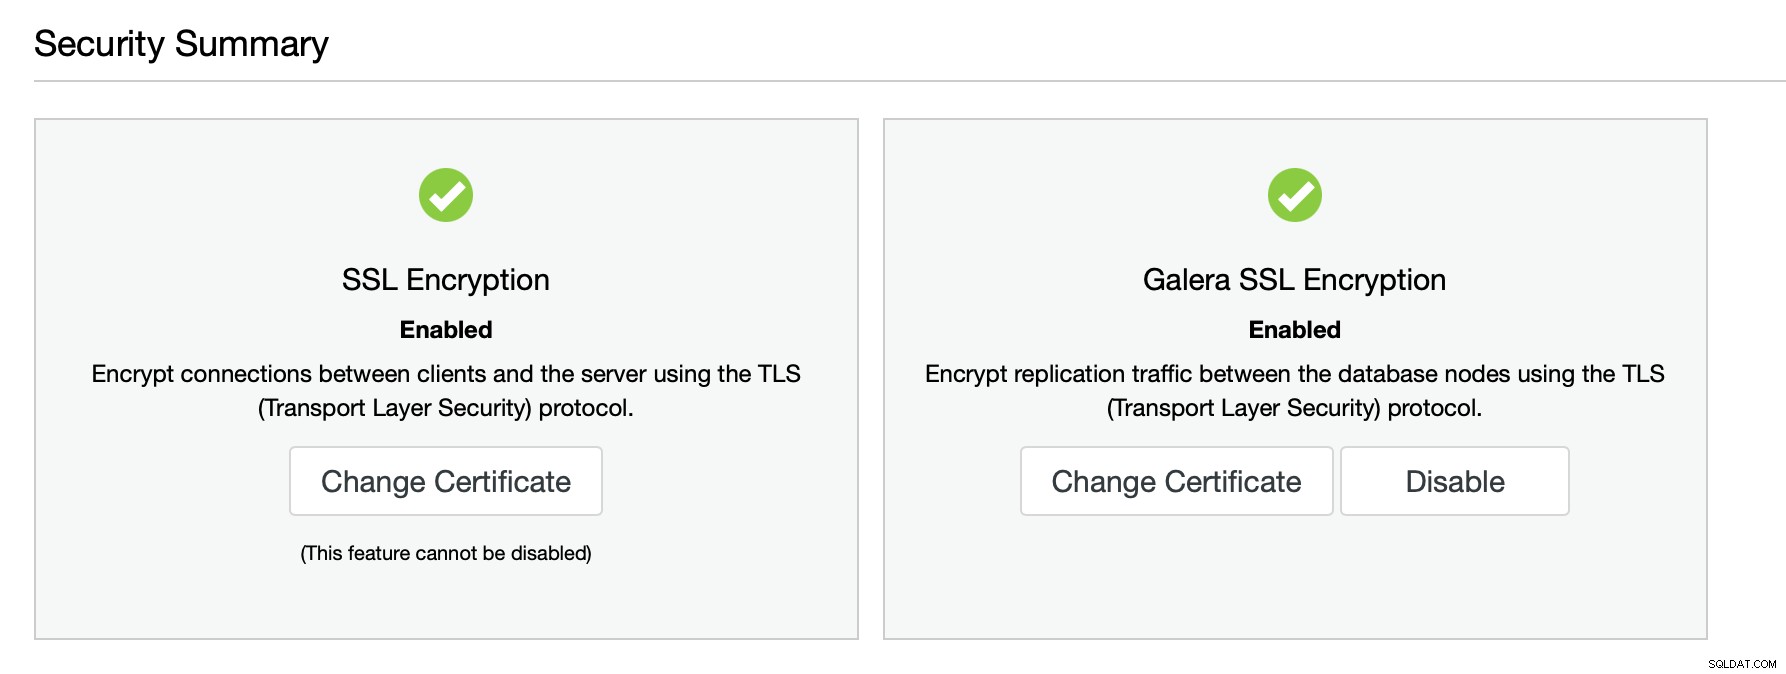This screenshot has height=674, width=1786.
Task: Click the SSL Encryption card title
Action: coord(446,280)
